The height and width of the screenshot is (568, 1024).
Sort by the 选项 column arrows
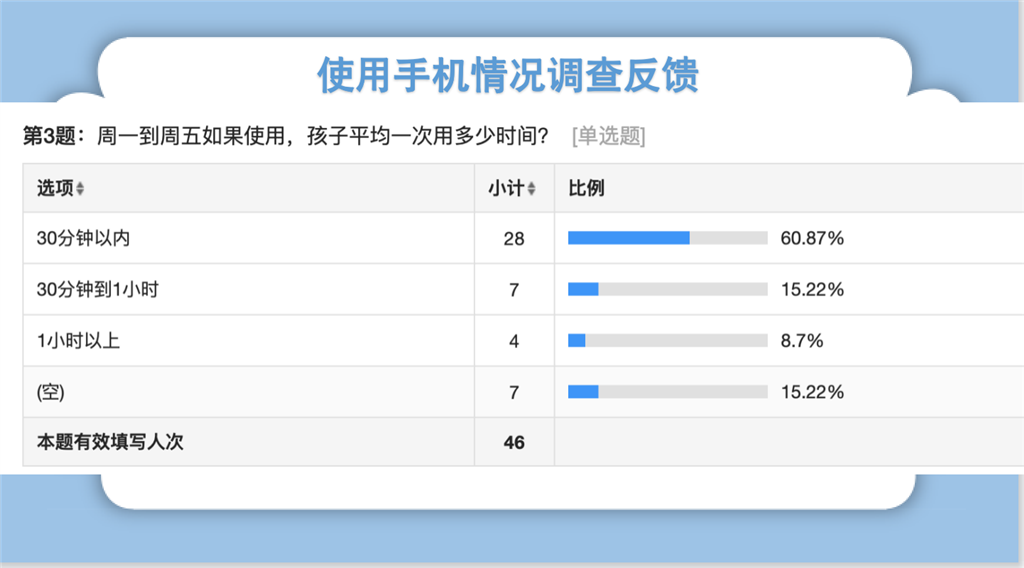tap(80, 189)
